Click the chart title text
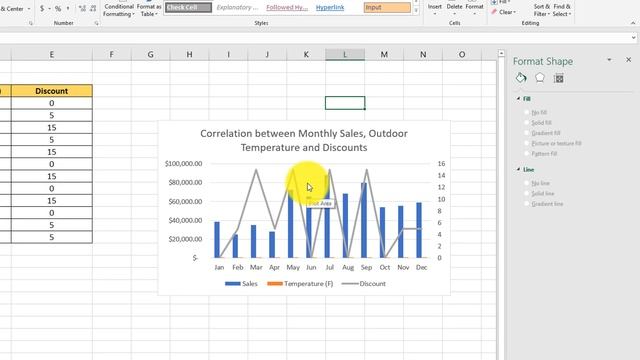Image resolution: width=640 pixels, height=360 pixels. tap(304, 140)
